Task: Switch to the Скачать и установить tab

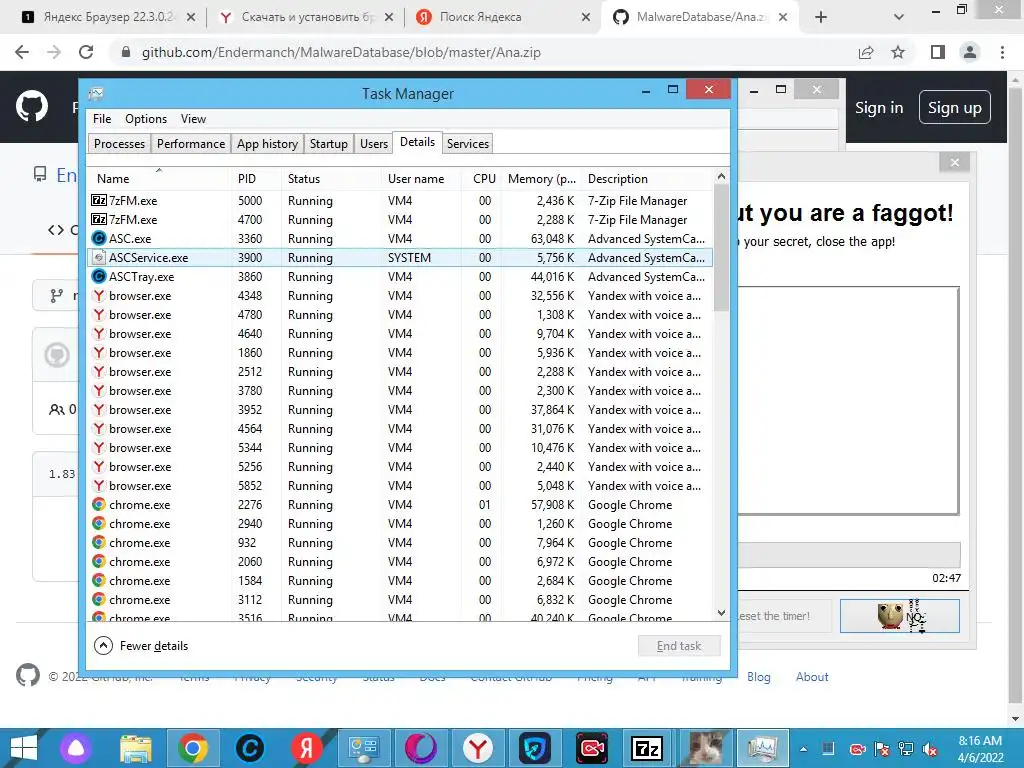Action: click(x=305, y=17)
